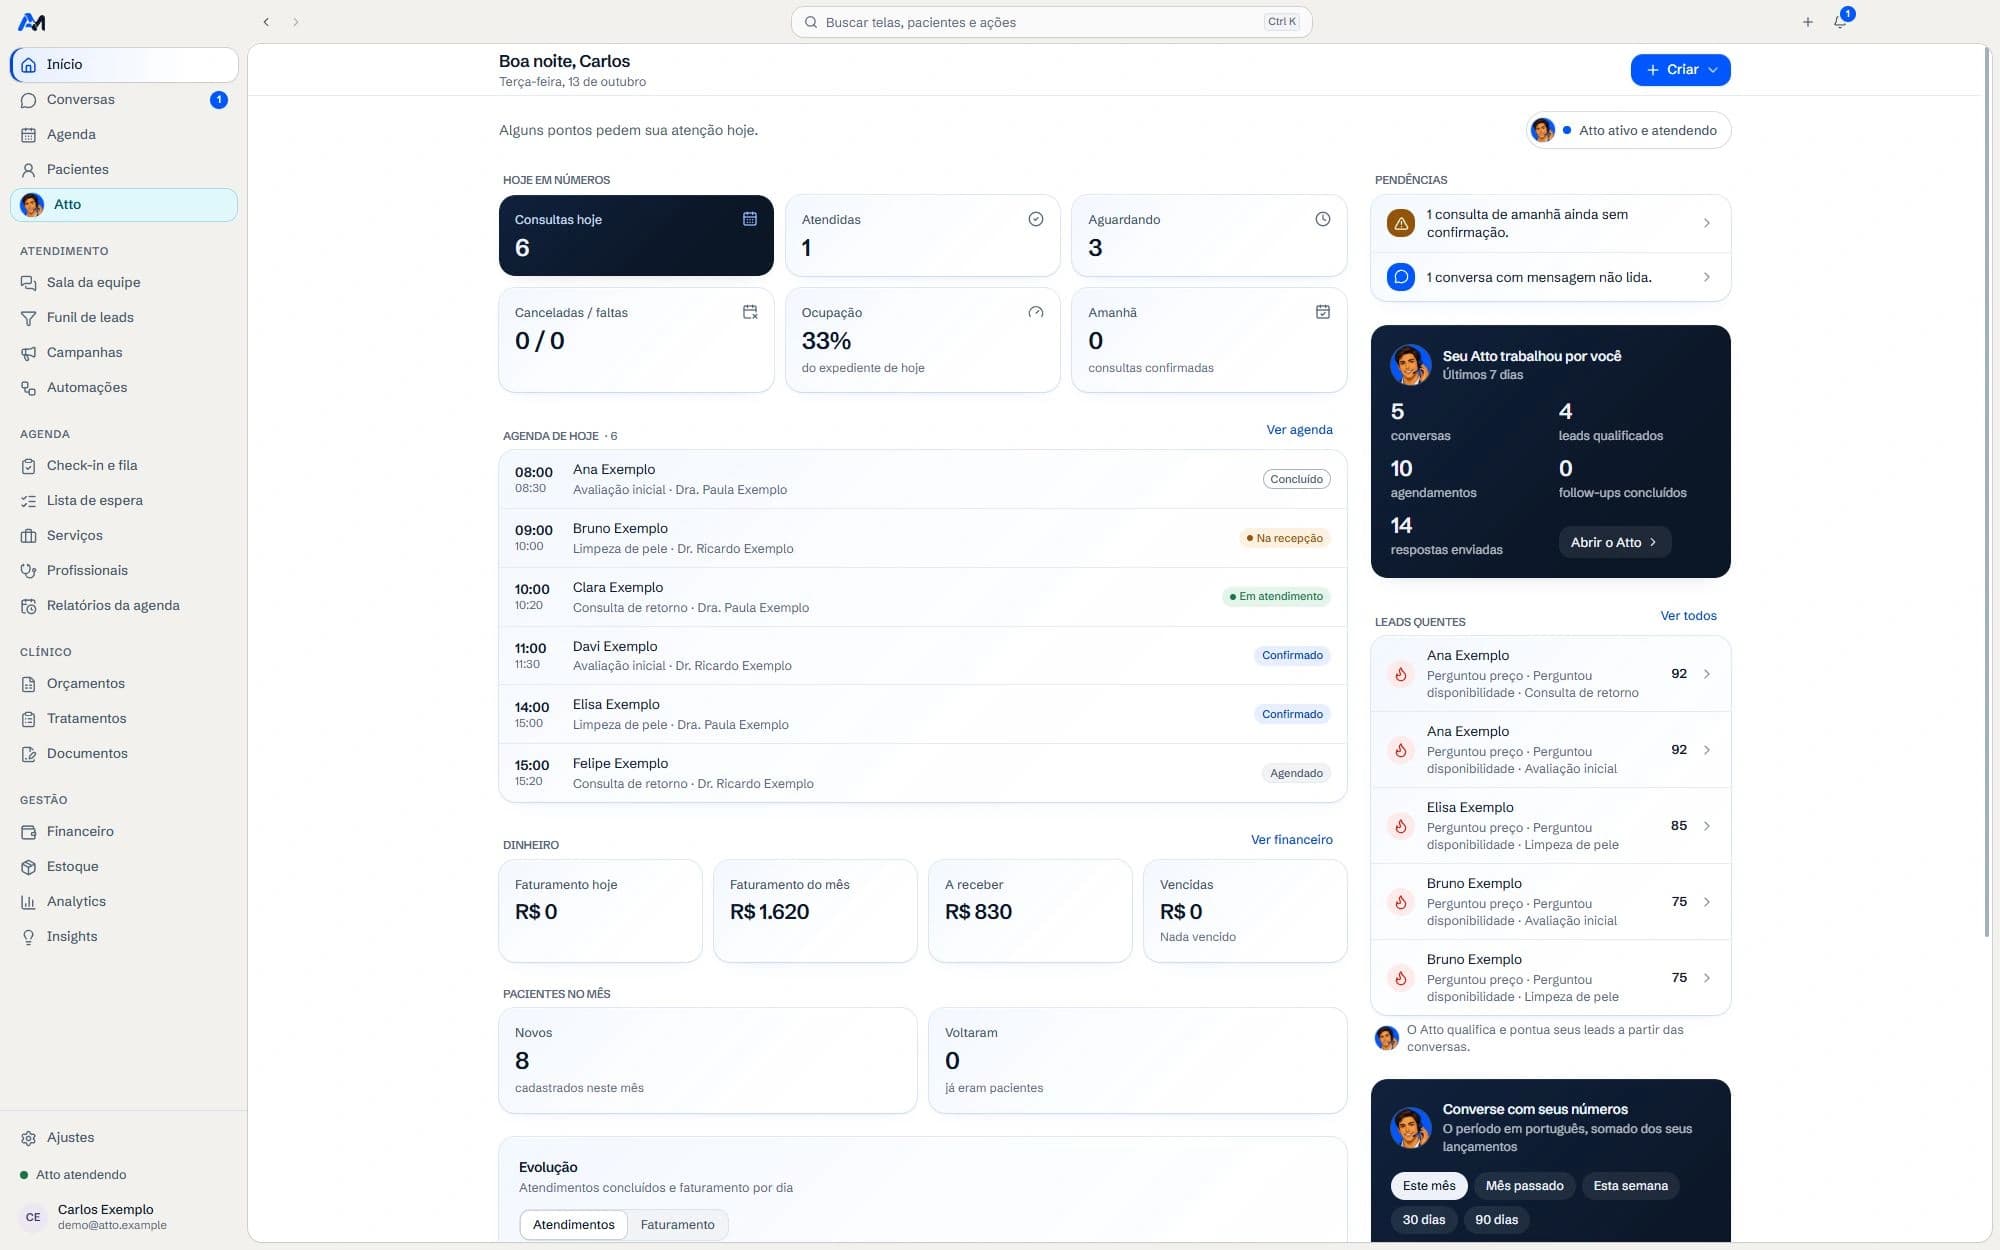
Task: Expand the unconfirmed consultation pending item chevron
Action: coord(1706,223)
